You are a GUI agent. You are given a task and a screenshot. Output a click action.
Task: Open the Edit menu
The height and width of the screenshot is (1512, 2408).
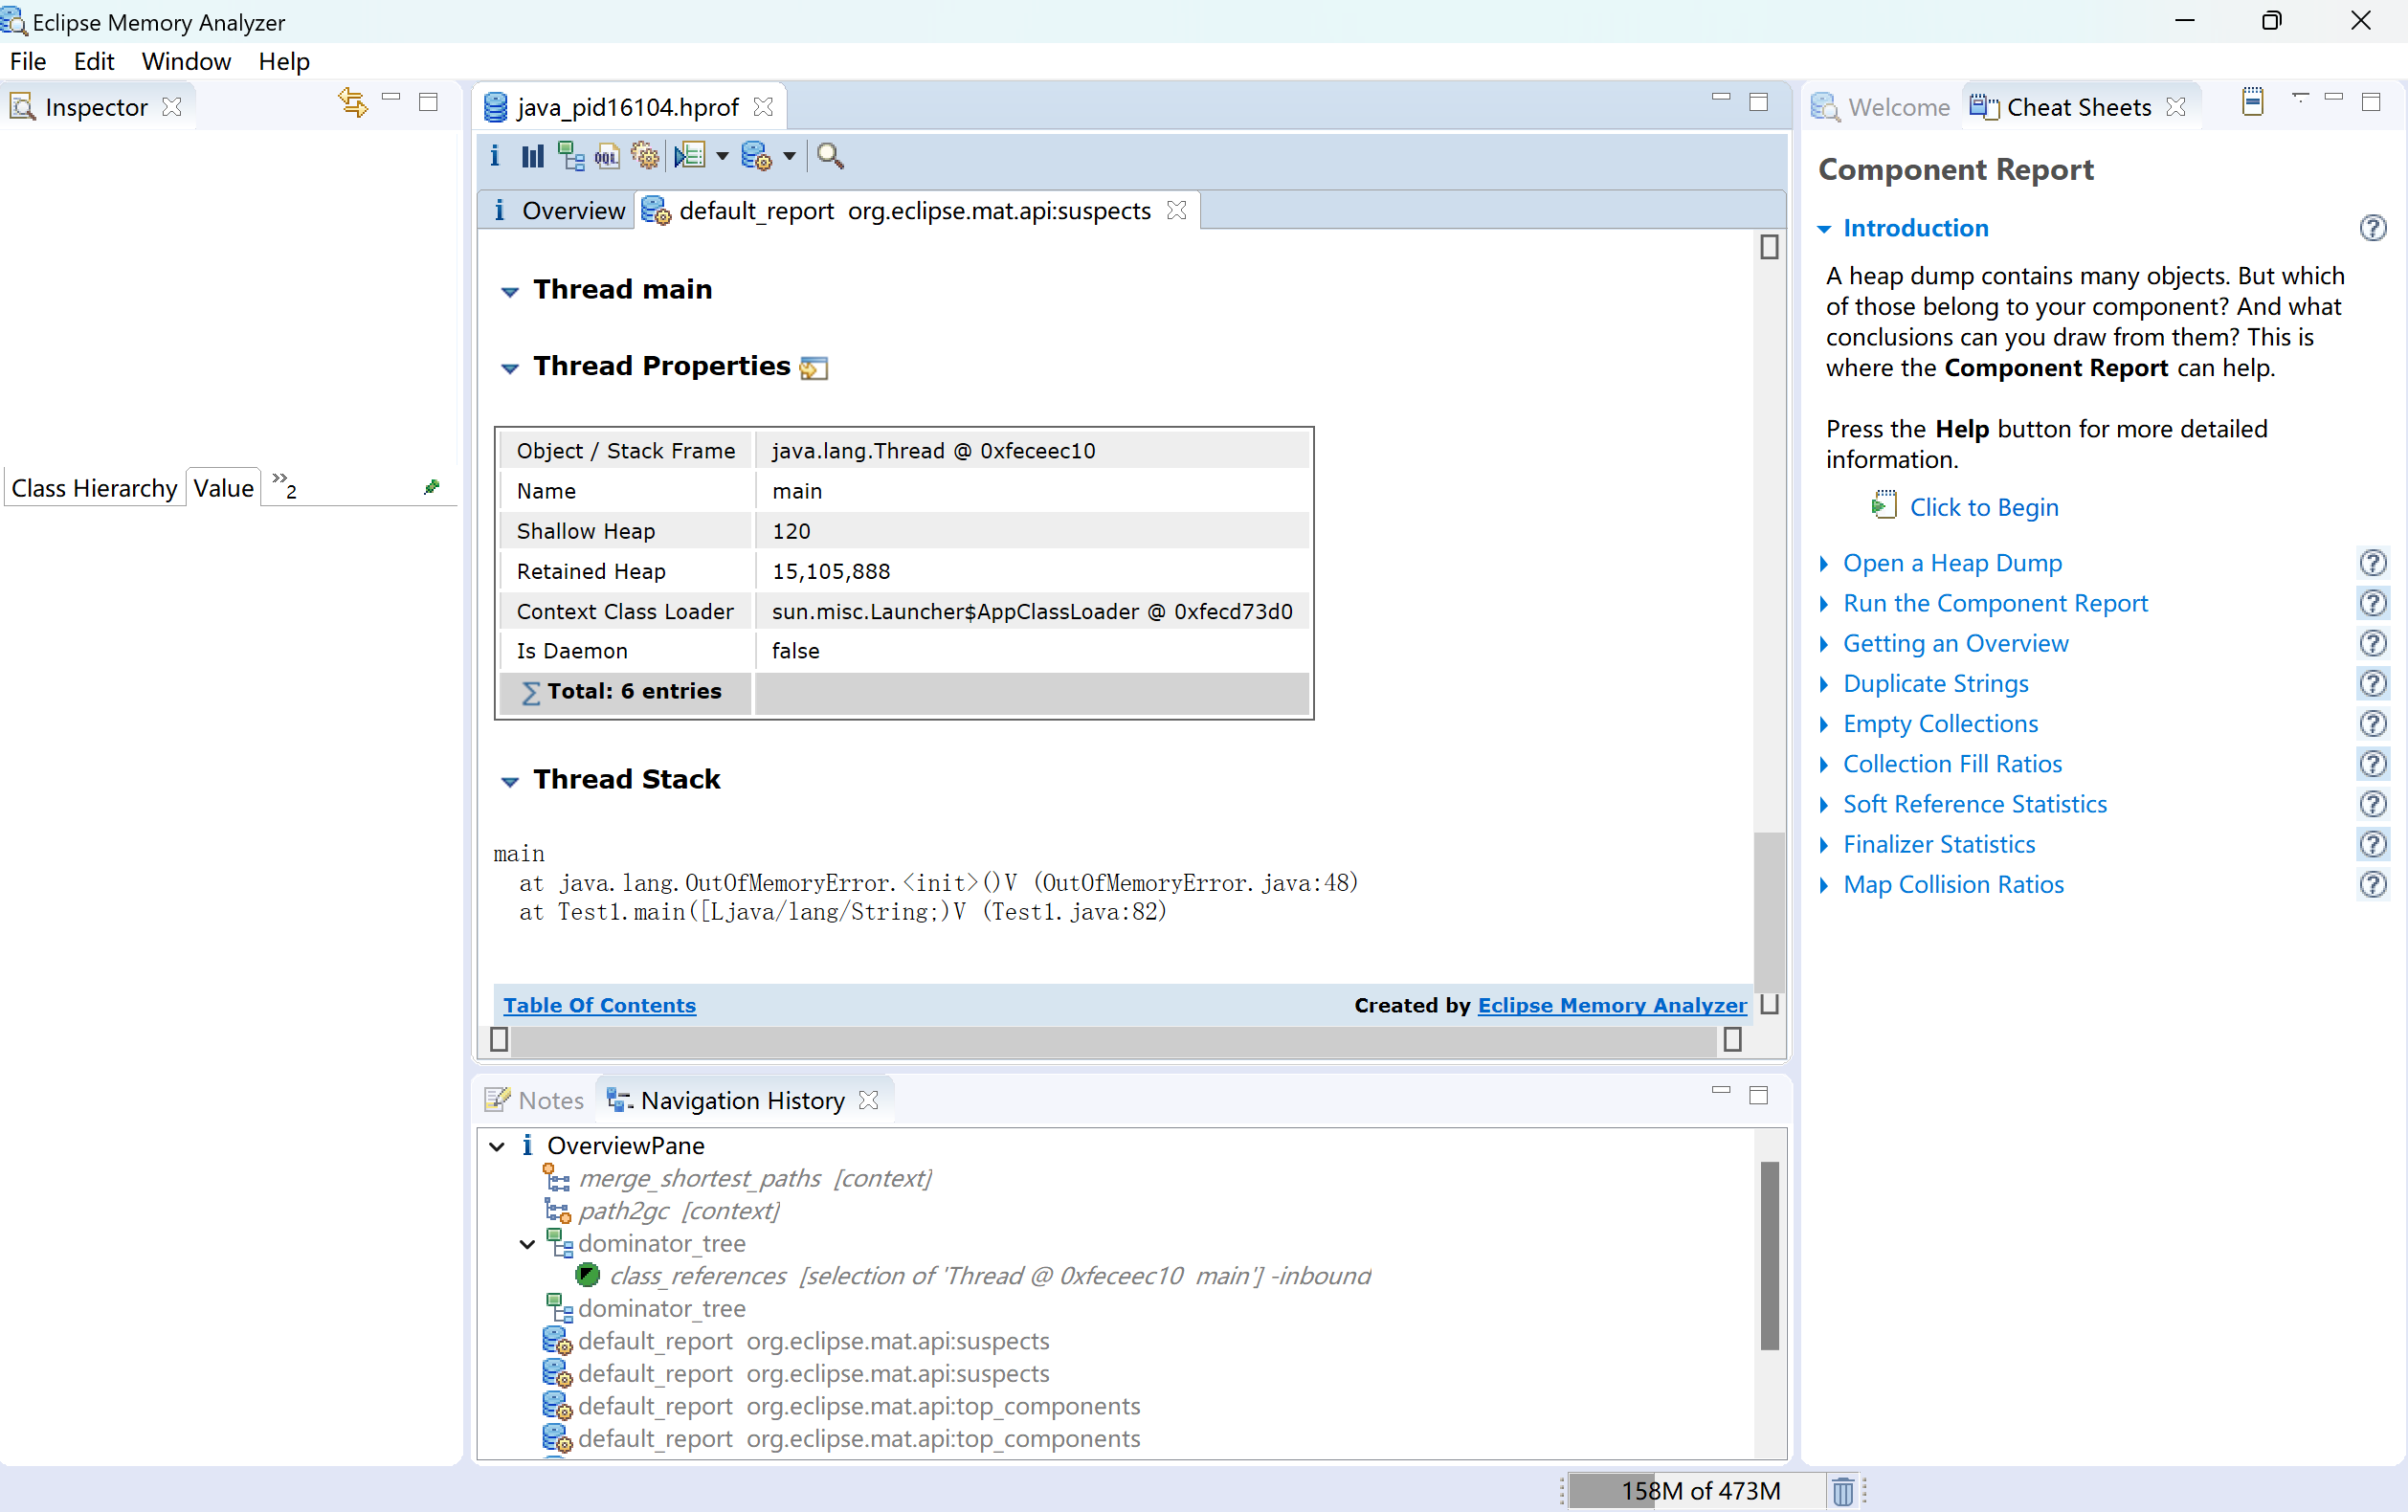click(x=94, y=61)
